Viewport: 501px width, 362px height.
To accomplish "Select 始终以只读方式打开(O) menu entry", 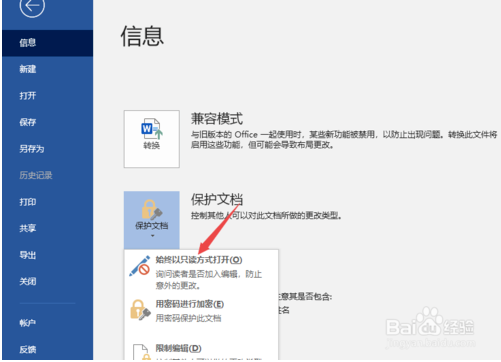I will click(x=201, y=271).
